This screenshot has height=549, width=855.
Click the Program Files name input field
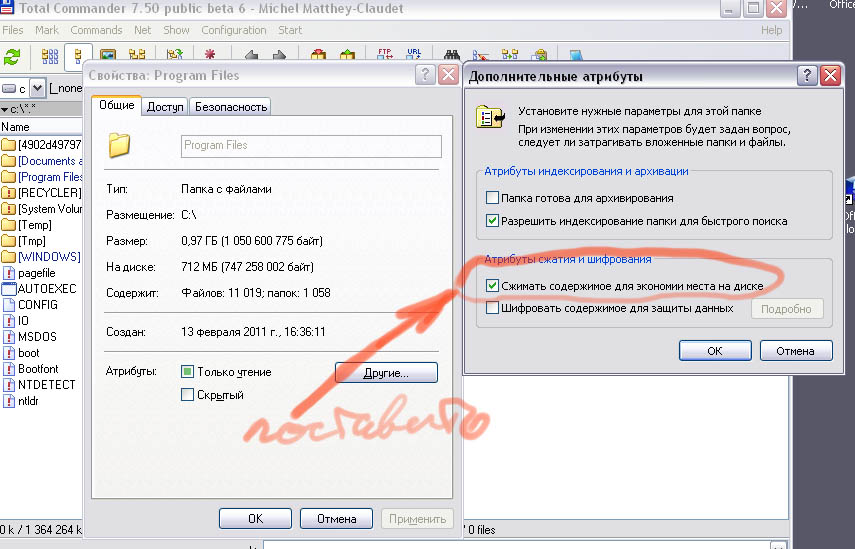pyautogui.click(x=311, y=146)
